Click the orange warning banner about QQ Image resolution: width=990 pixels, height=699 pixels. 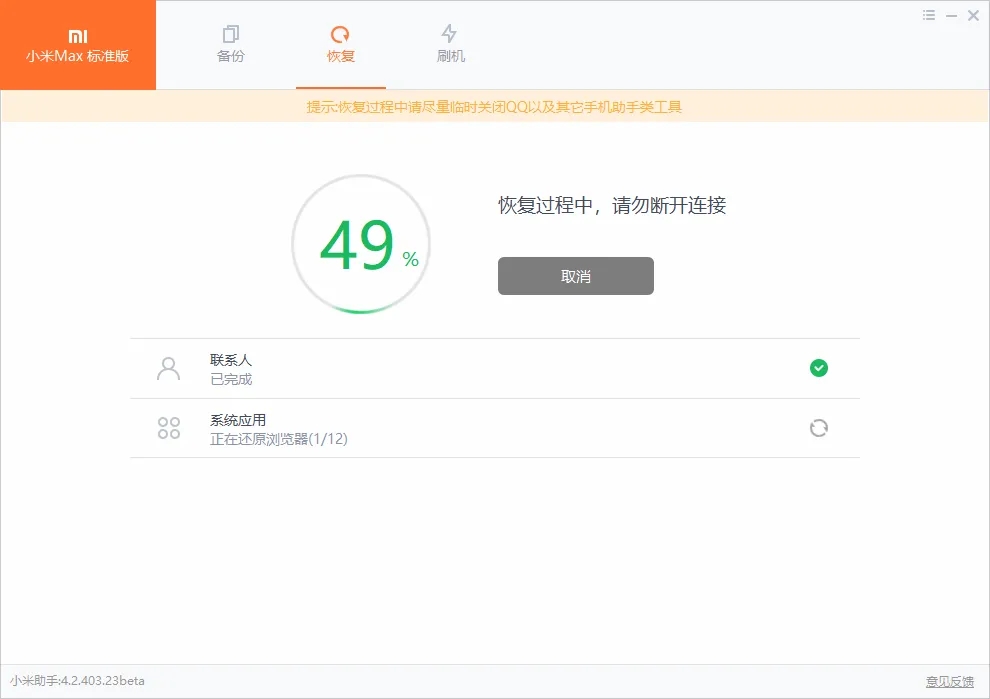pos(495,106)
